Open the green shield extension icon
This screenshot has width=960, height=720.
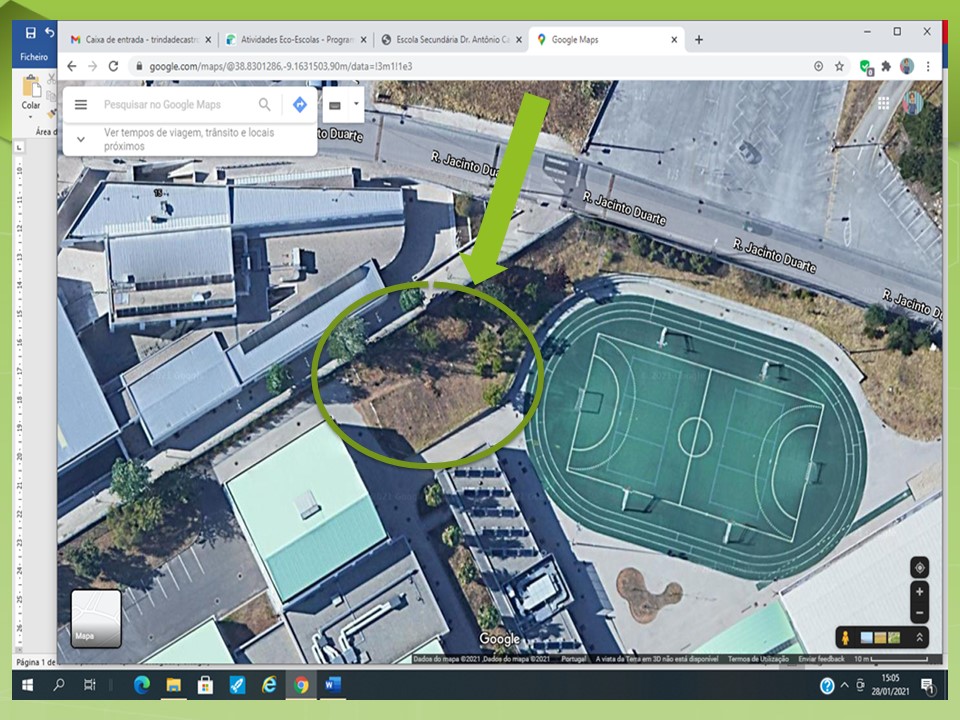[866, 67]
